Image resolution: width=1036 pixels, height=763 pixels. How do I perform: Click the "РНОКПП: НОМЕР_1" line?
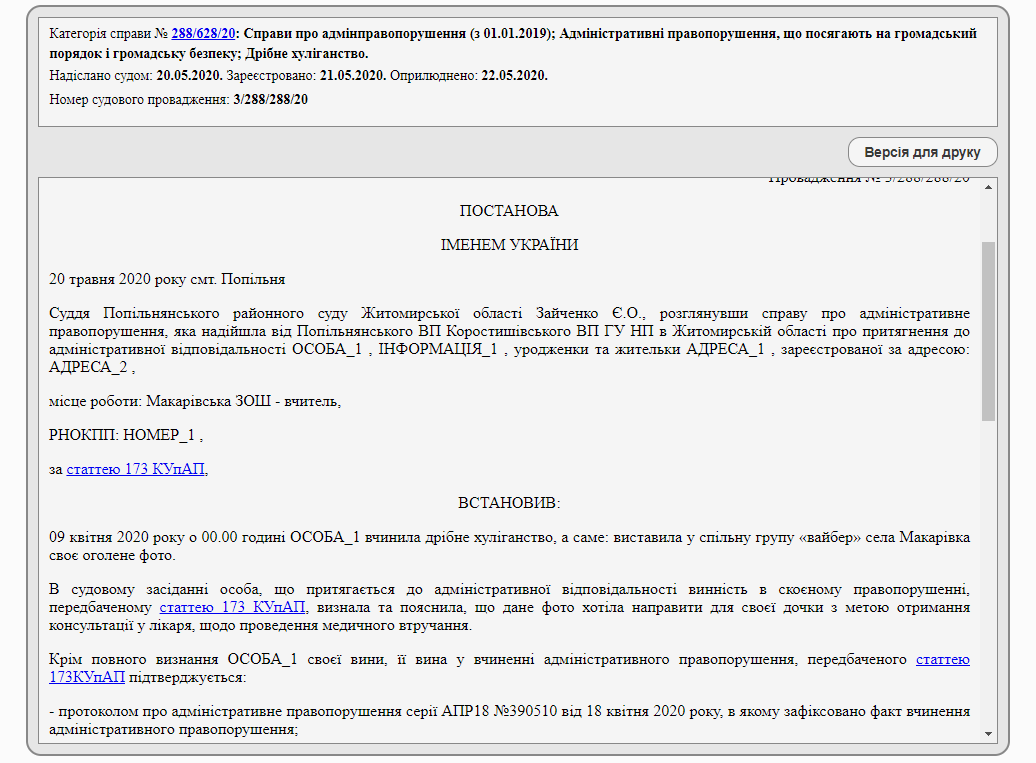(126, 435)
